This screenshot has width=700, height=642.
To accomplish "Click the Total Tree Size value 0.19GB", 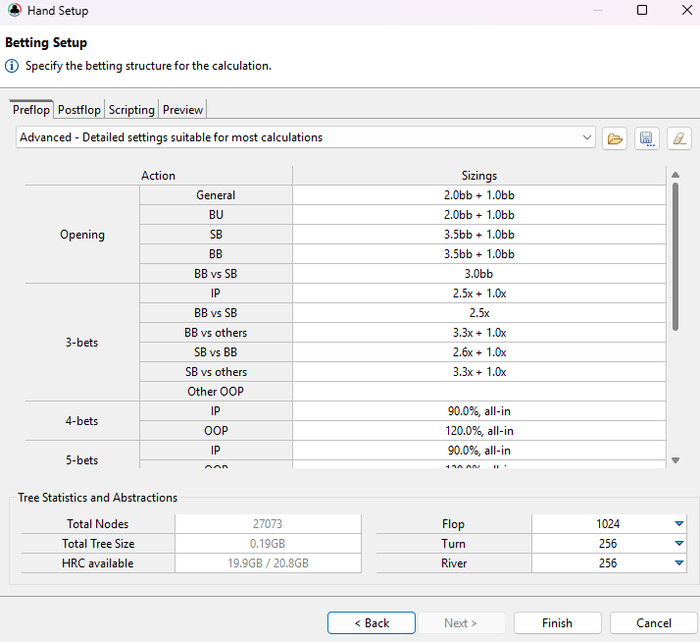I will coord(267,543).
